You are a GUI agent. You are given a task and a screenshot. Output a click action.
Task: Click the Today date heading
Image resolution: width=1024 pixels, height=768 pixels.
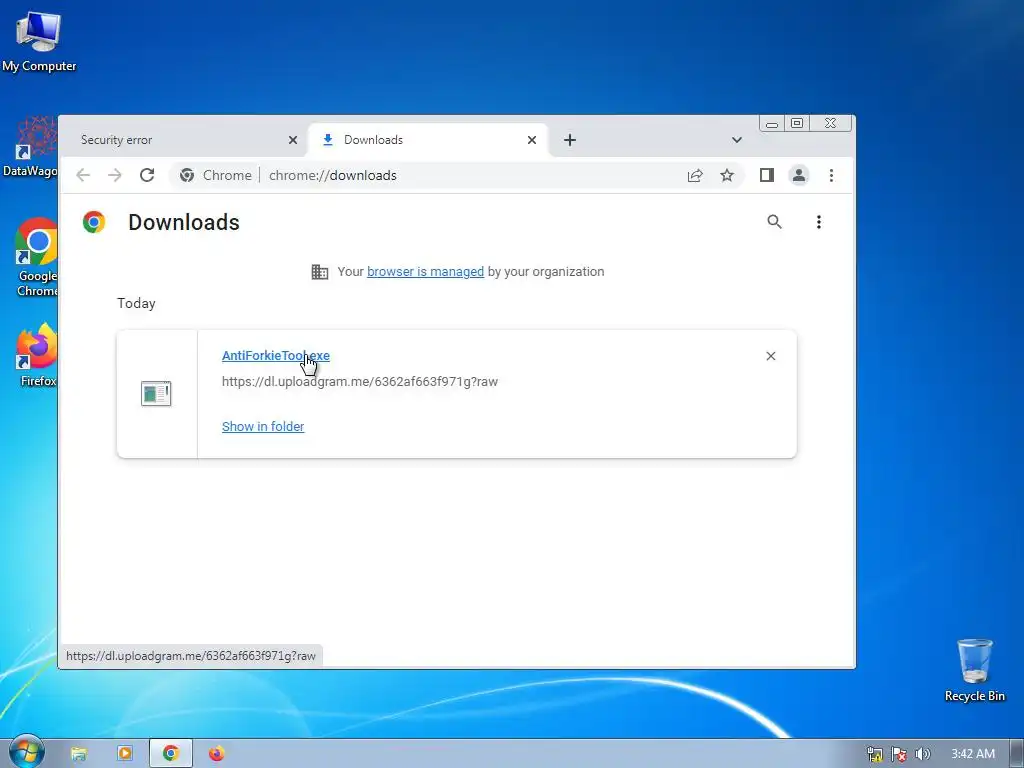(136, 303)
